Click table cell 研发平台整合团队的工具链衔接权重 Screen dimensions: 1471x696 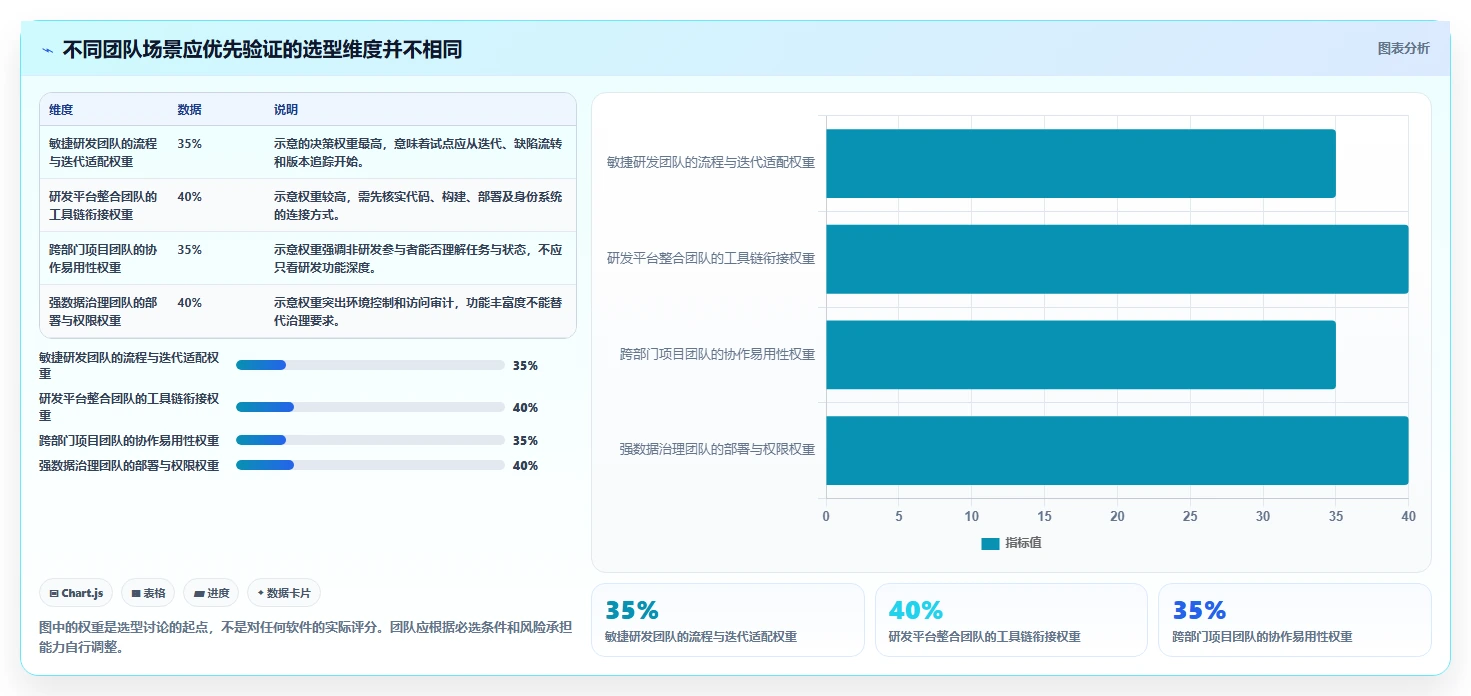point(103,205)
